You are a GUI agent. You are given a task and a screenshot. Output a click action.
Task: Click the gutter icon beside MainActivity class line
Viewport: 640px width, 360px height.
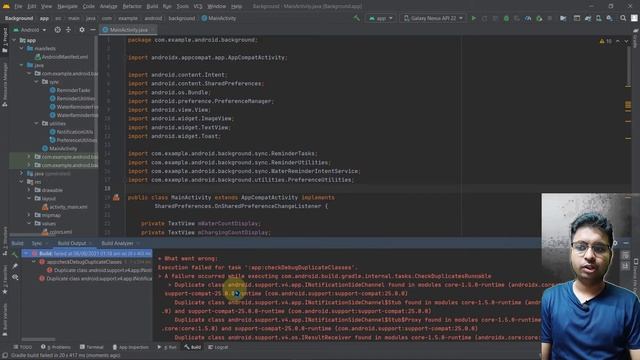pyautogui.click(x=116, y=198)
